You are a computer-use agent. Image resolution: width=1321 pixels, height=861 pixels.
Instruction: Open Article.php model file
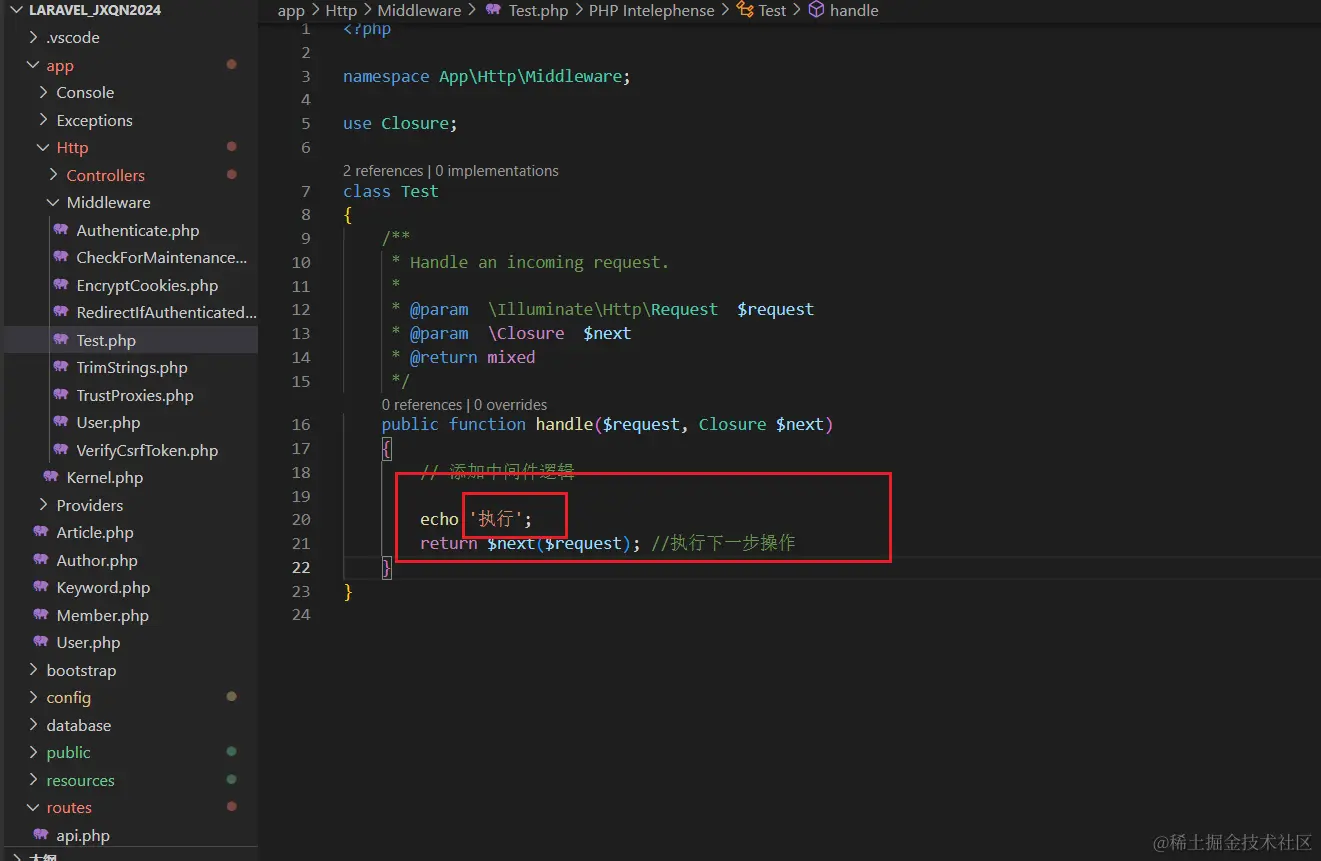tap(95, 532)
